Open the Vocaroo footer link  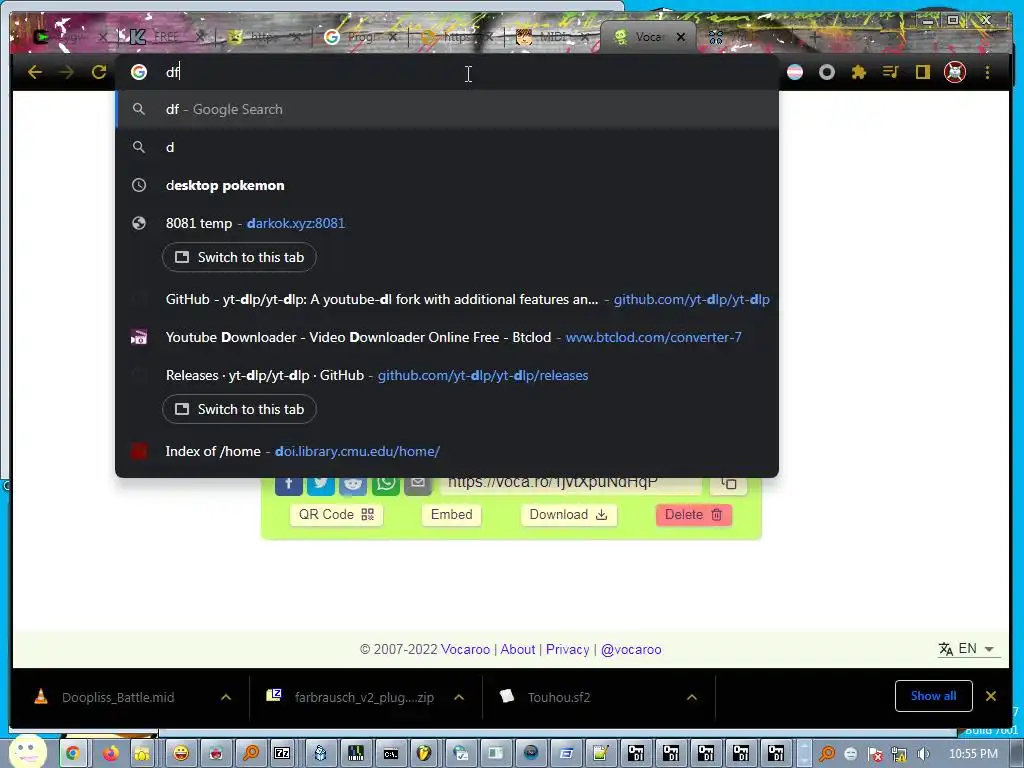pyautogui.click(x=465, y=649)
